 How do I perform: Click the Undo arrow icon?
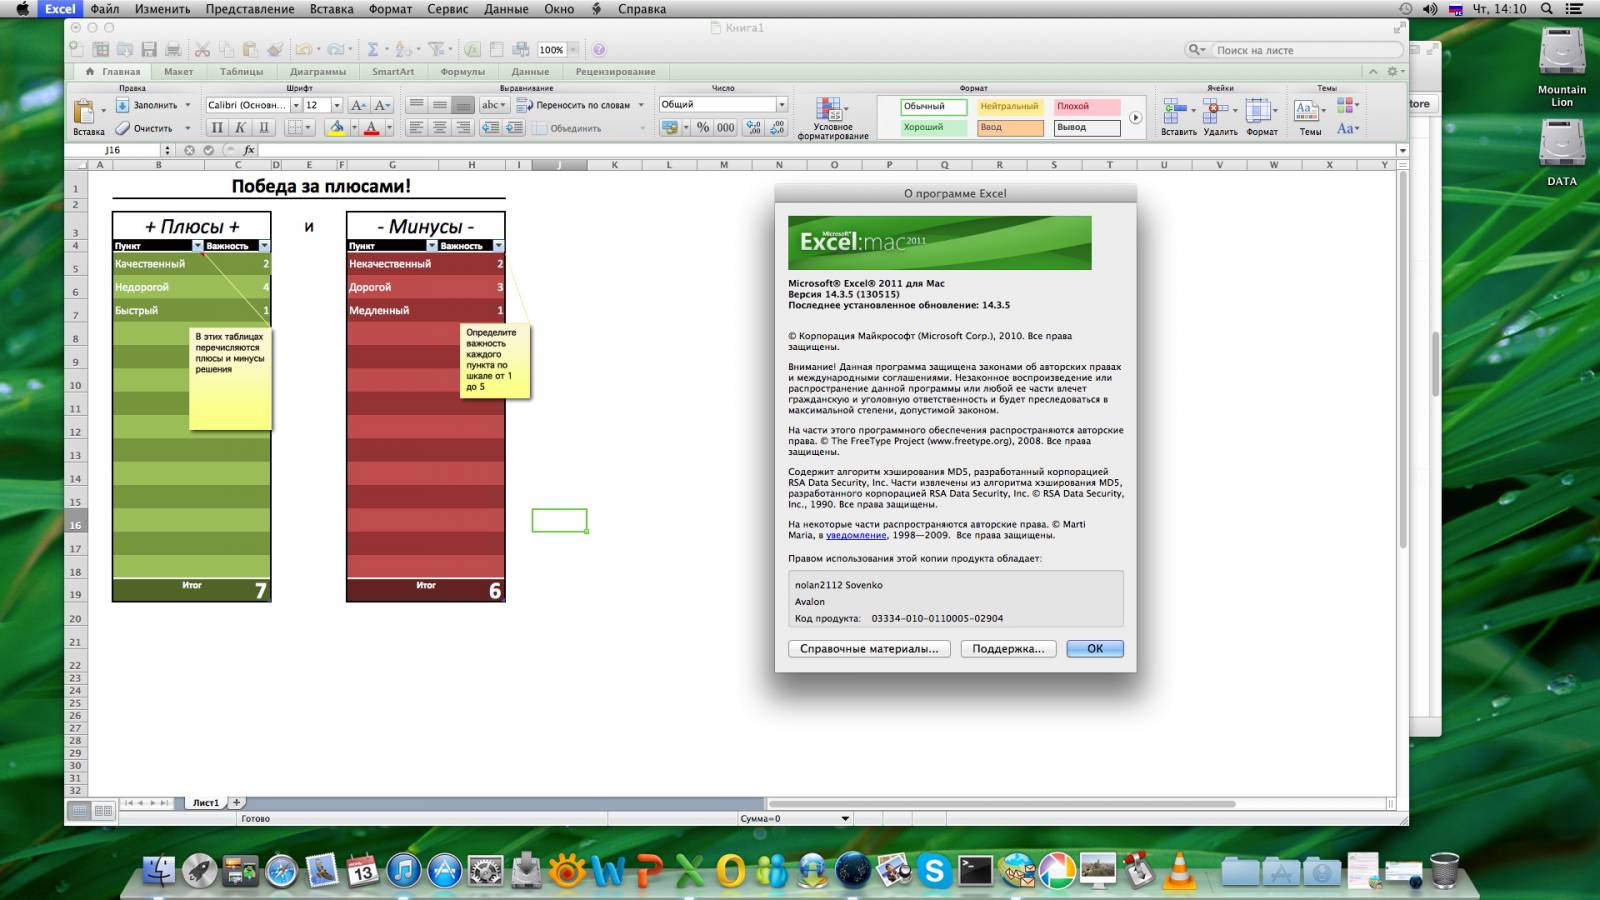click(302, 49)
